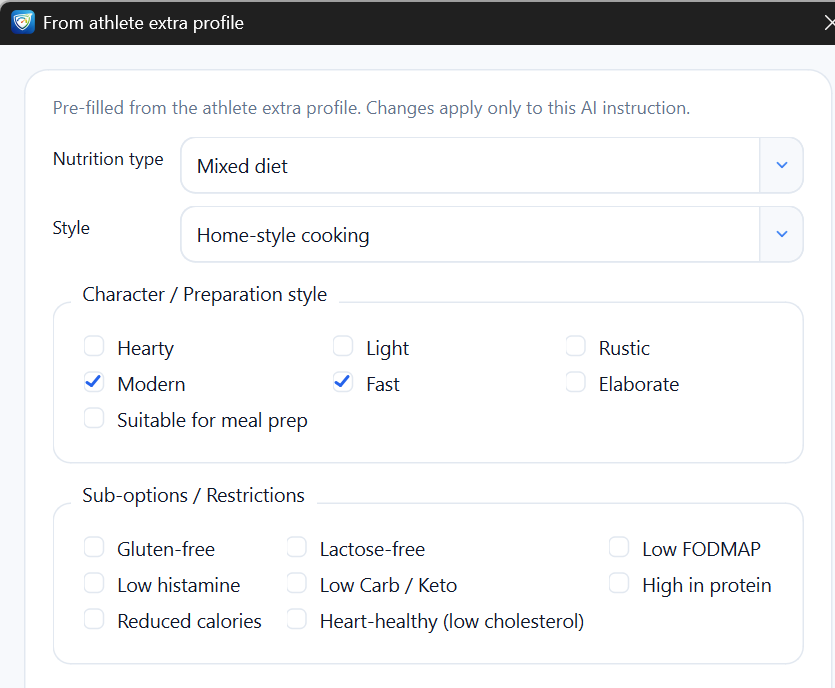Tick the Light checkbox
Viewport: 835px width, 688px height.
[x=343, y=347]
